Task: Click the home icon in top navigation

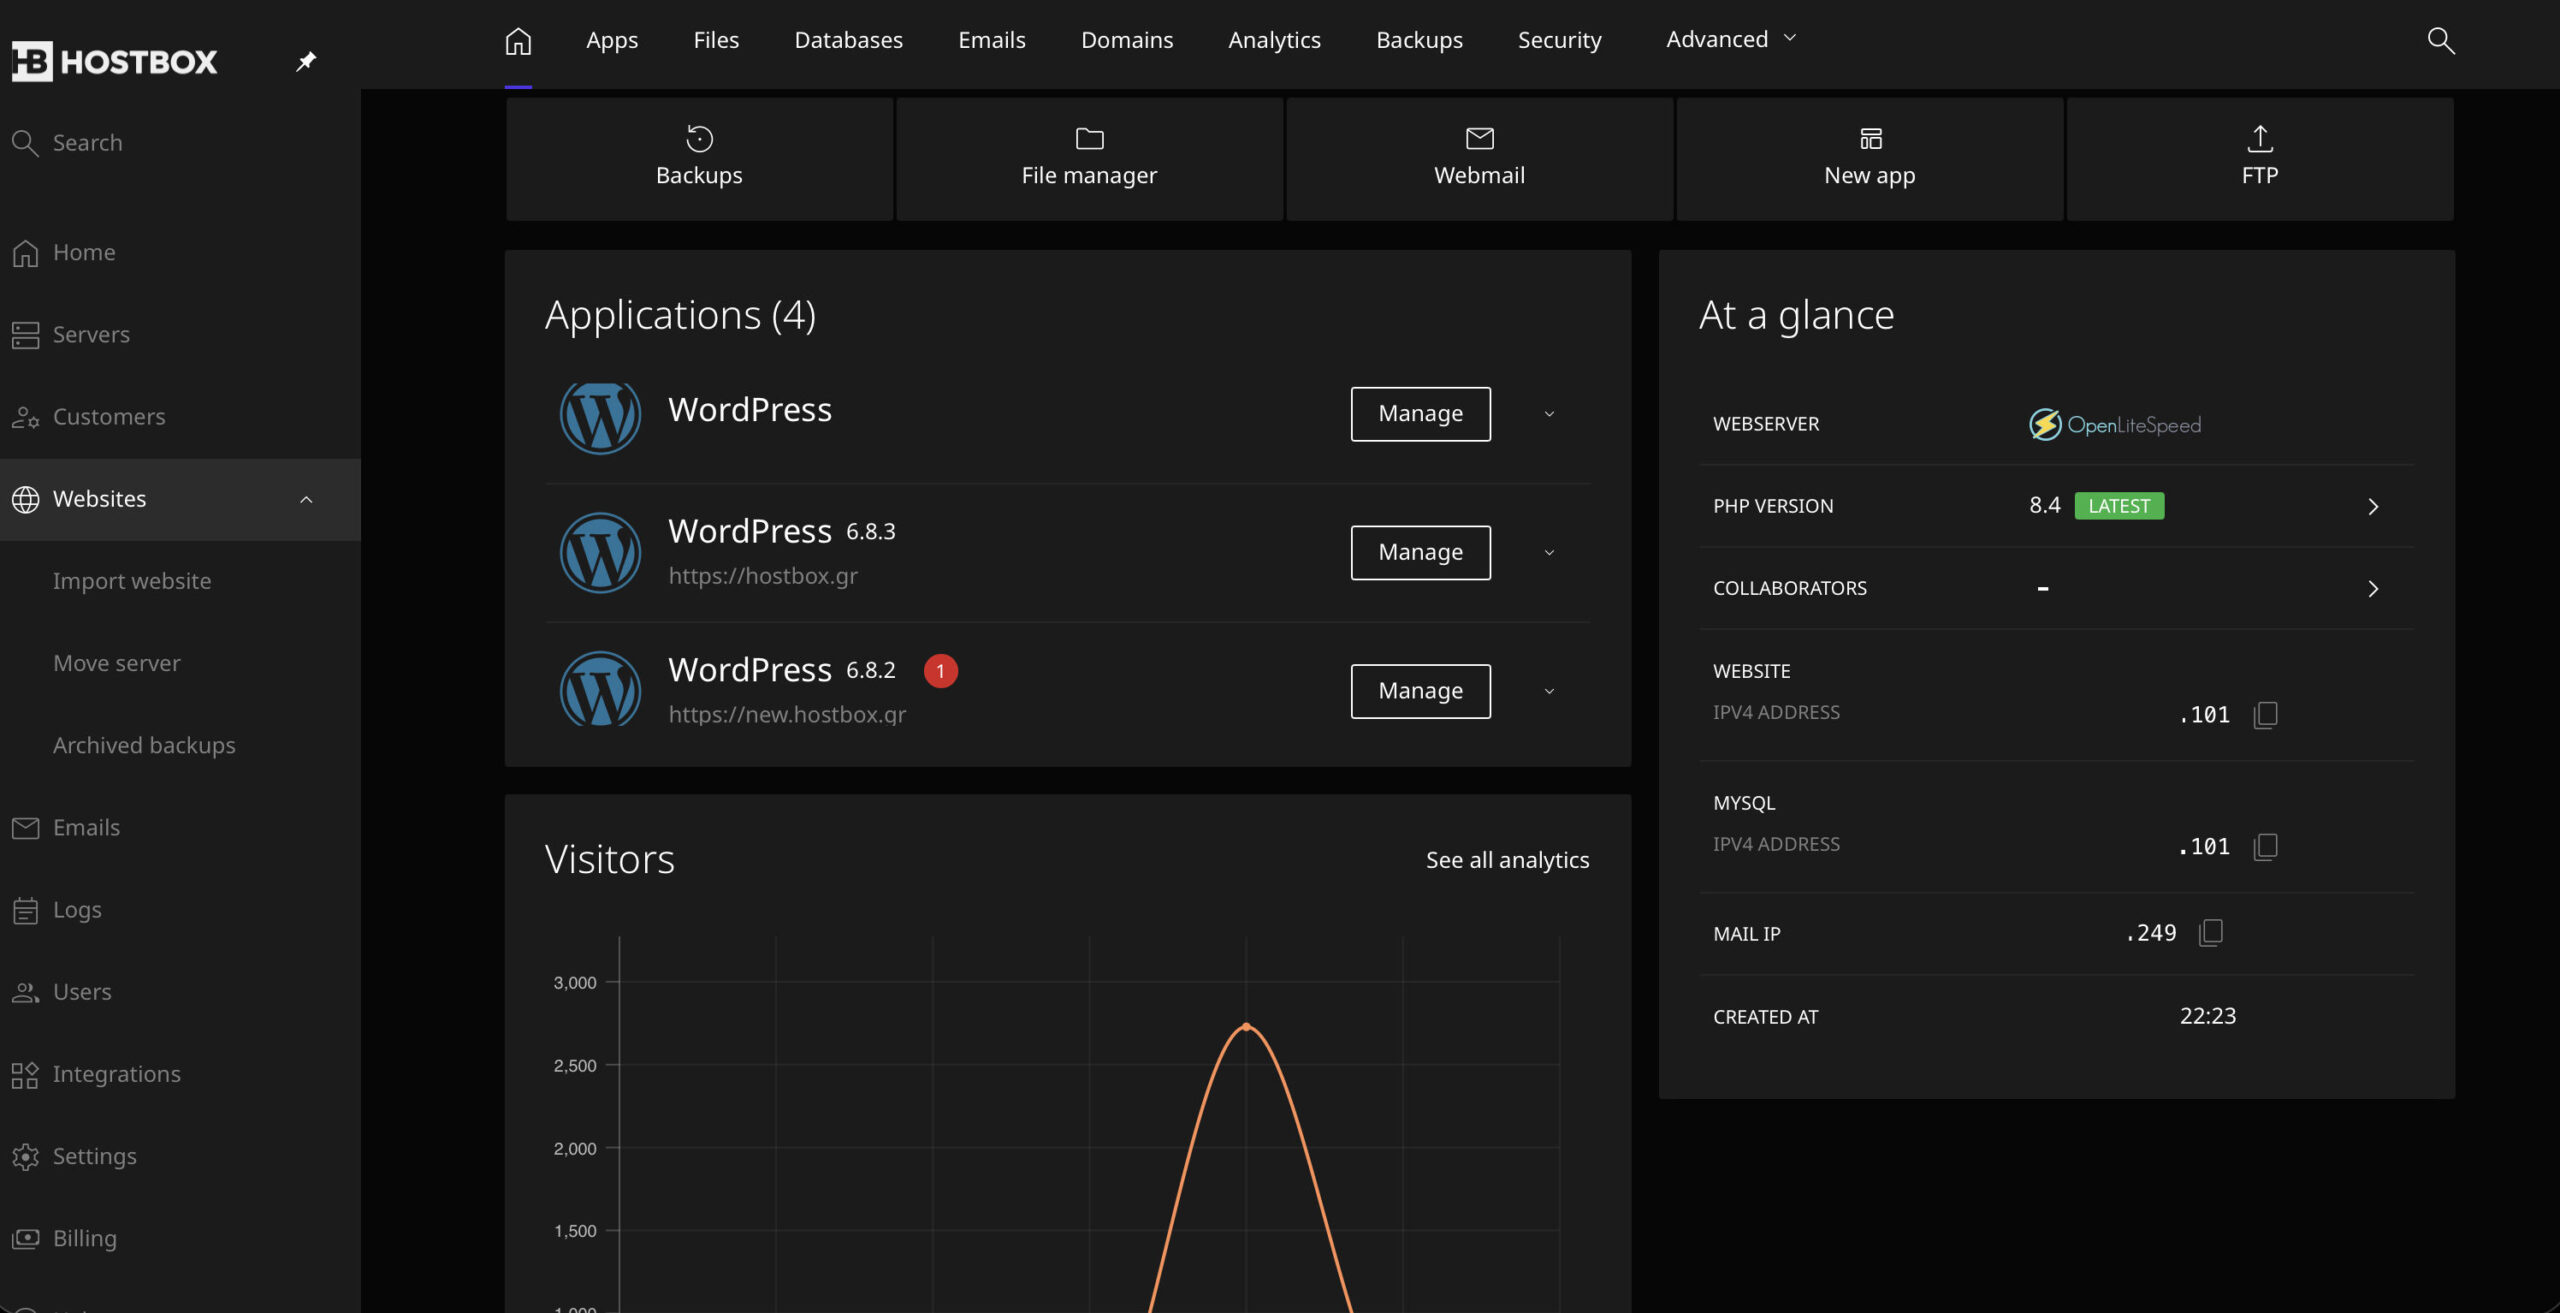Action: [x=518, y=41]
